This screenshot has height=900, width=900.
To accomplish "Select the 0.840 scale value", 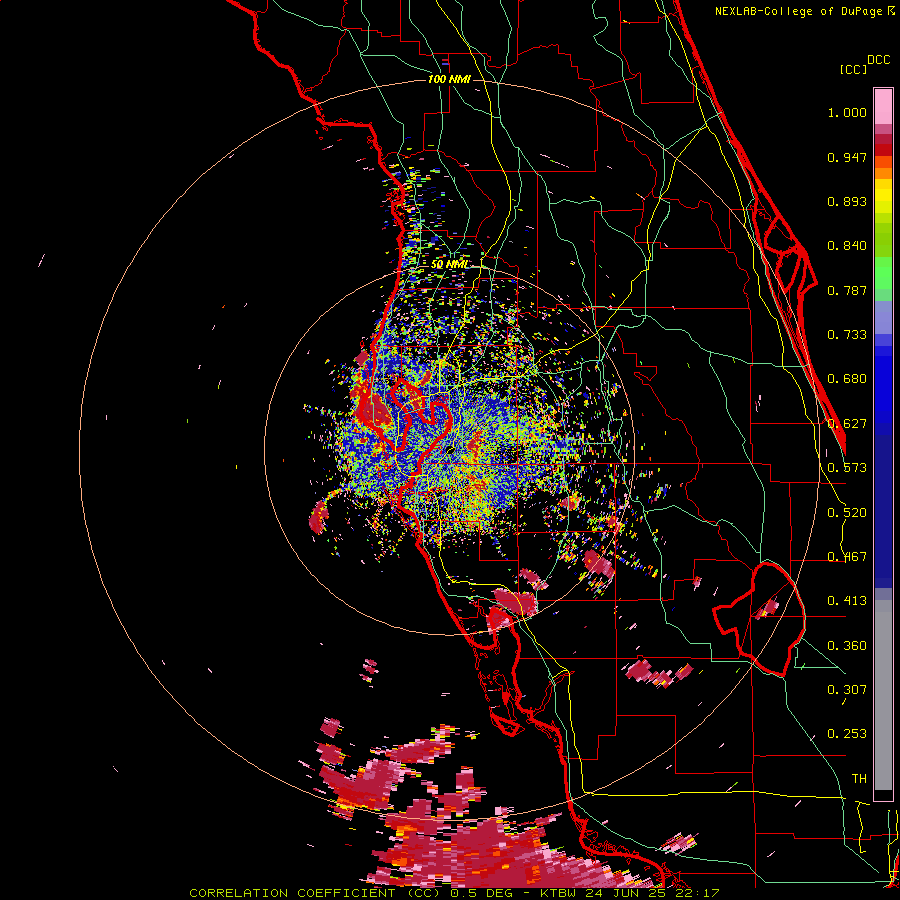I will pyautogui.click(x=847, y=246).
